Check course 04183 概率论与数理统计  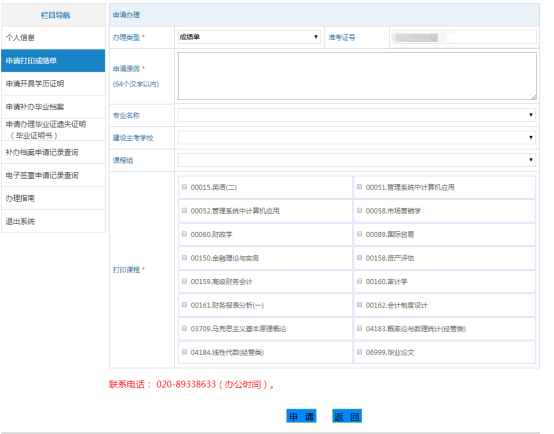[x=359, y=328]
